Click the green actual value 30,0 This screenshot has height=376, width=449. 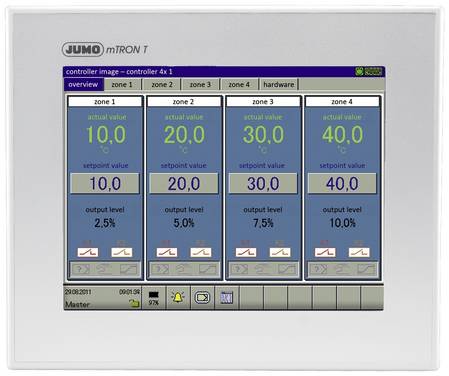263,135
